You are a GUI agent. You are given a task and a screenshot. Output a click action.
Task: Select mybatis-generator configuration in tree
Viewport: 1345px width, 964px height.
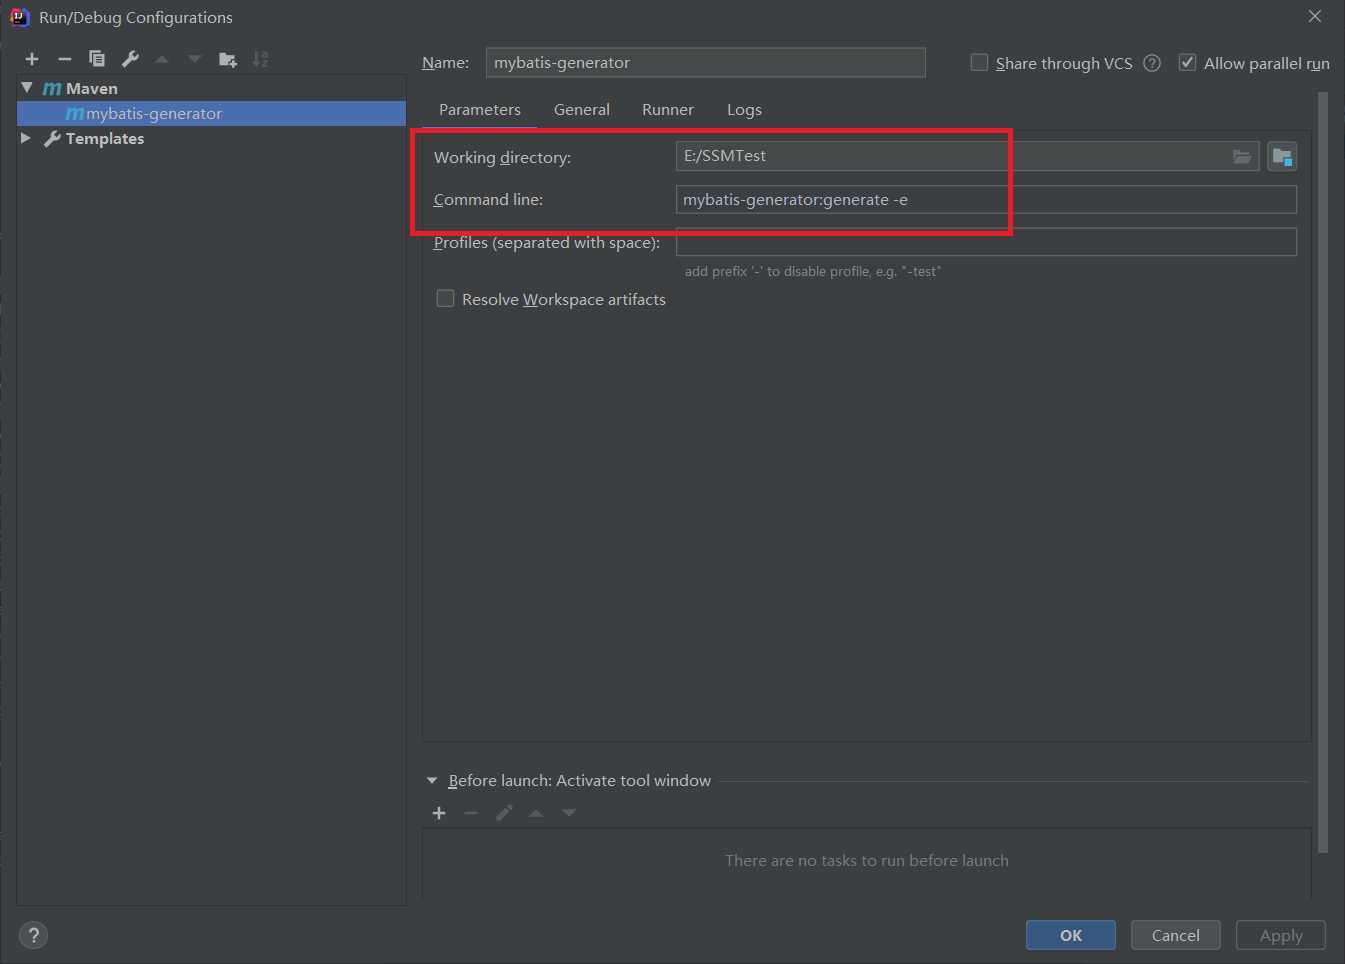pos(211,113)
